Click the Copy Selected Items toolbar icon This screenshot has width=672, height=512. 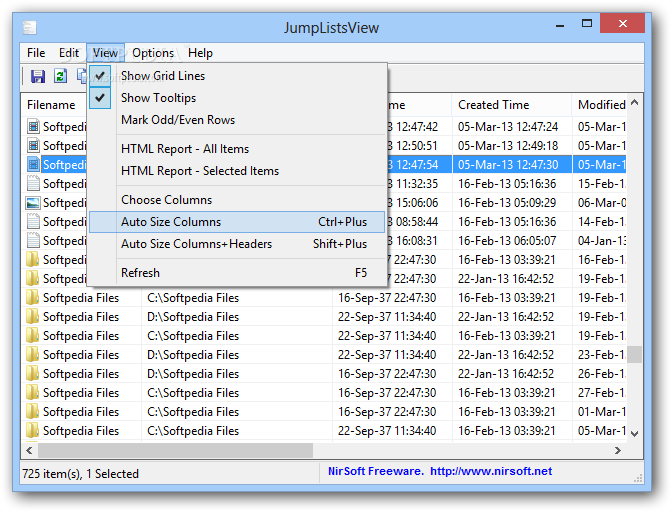[81, 76]
